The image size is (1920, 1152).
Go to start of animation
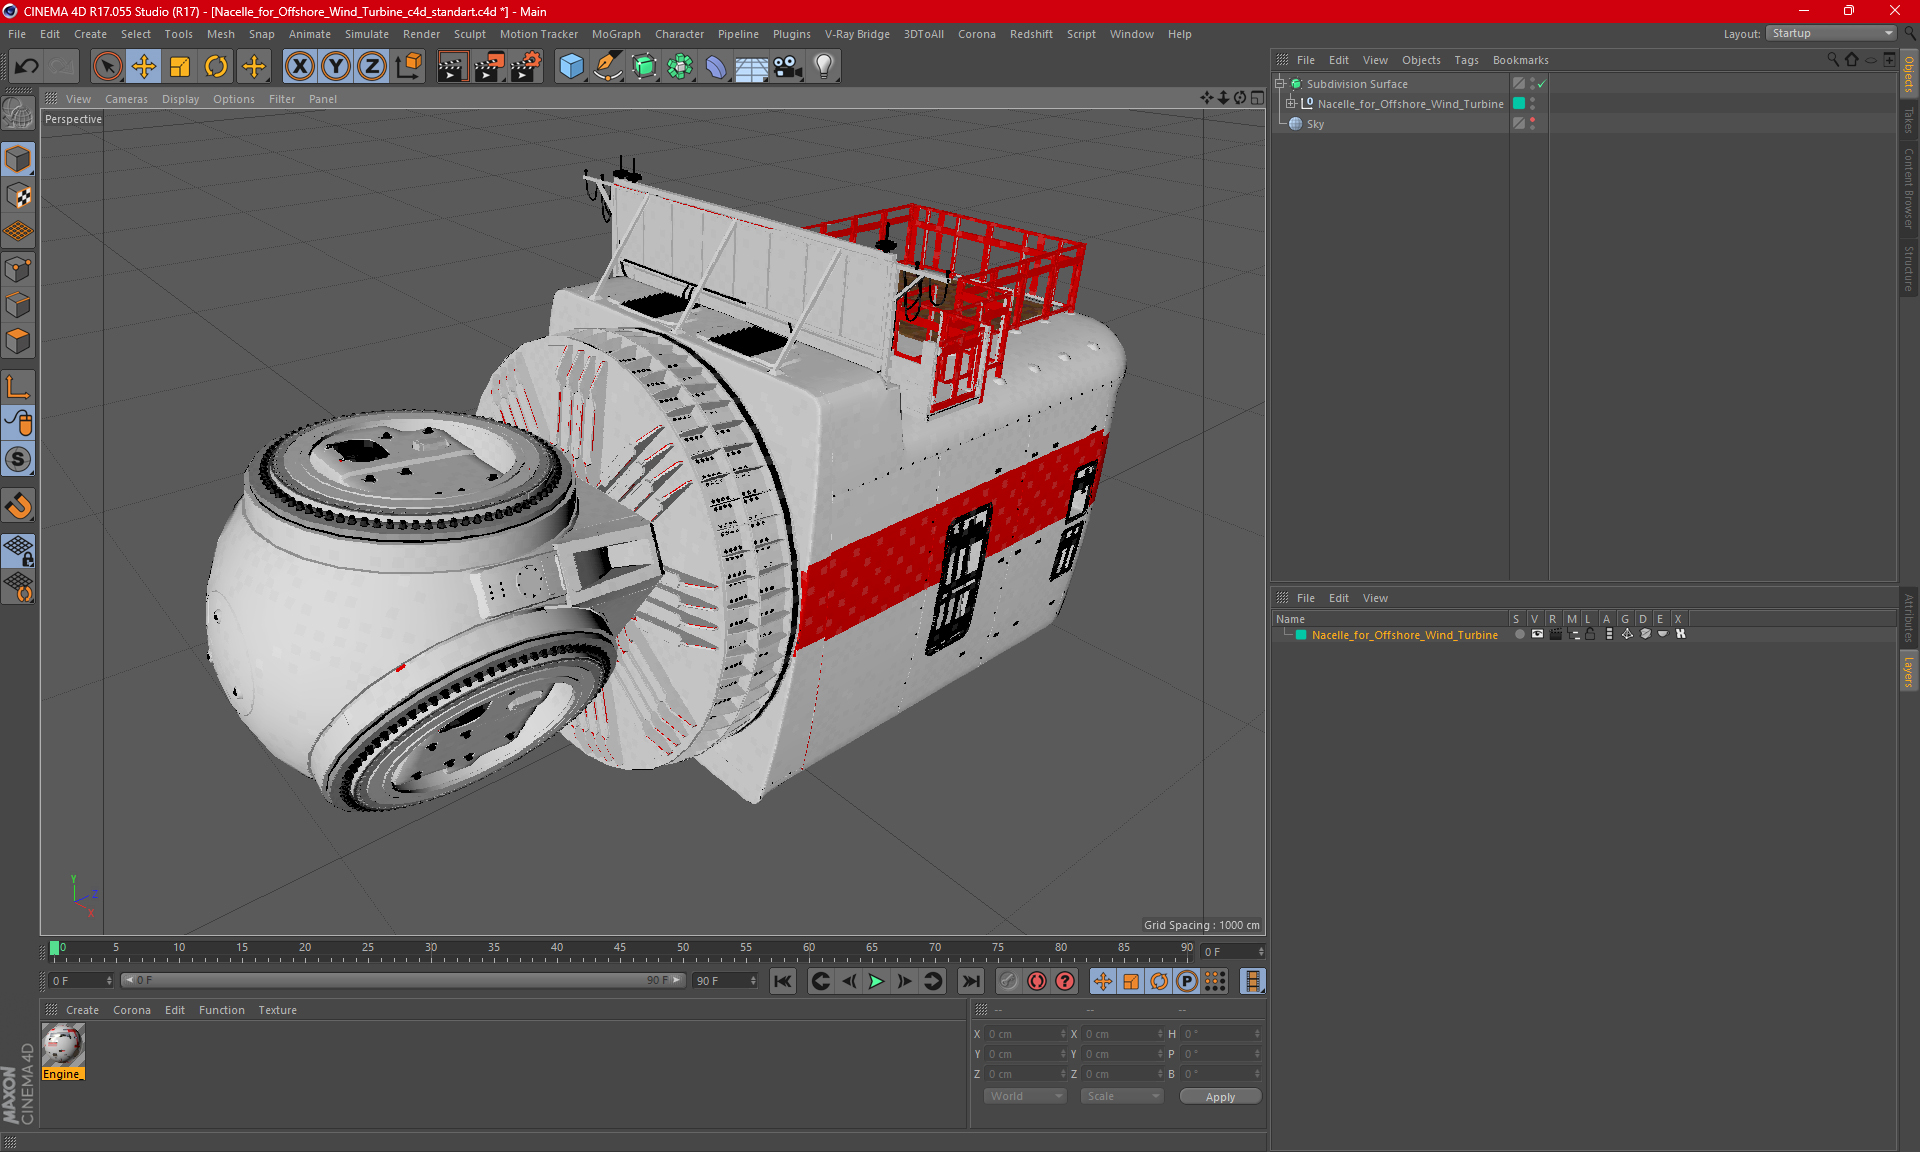[783, 981]
